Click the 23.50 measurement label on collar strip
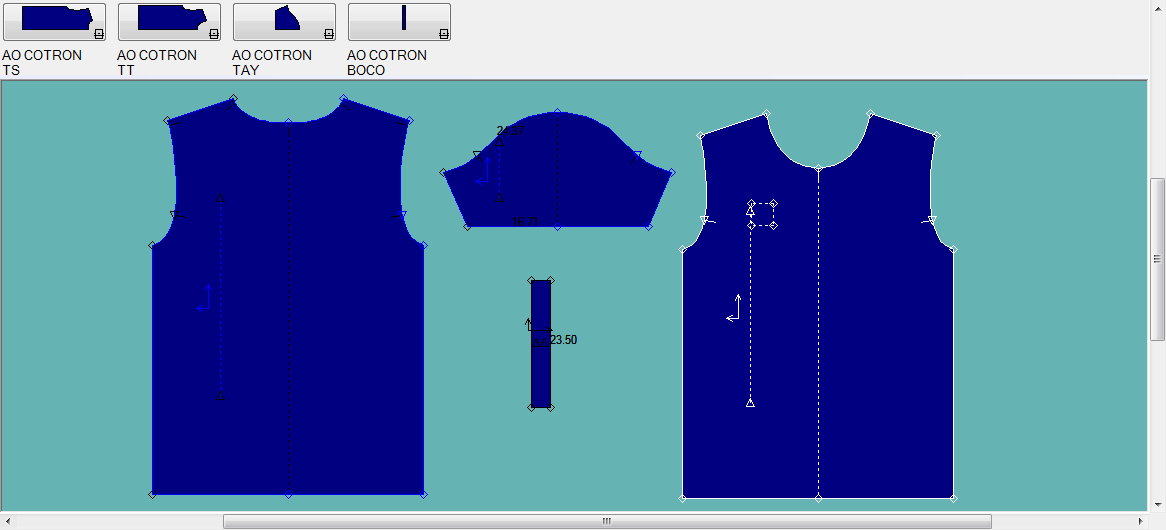 pyautogui.click(x=563, y=340)
